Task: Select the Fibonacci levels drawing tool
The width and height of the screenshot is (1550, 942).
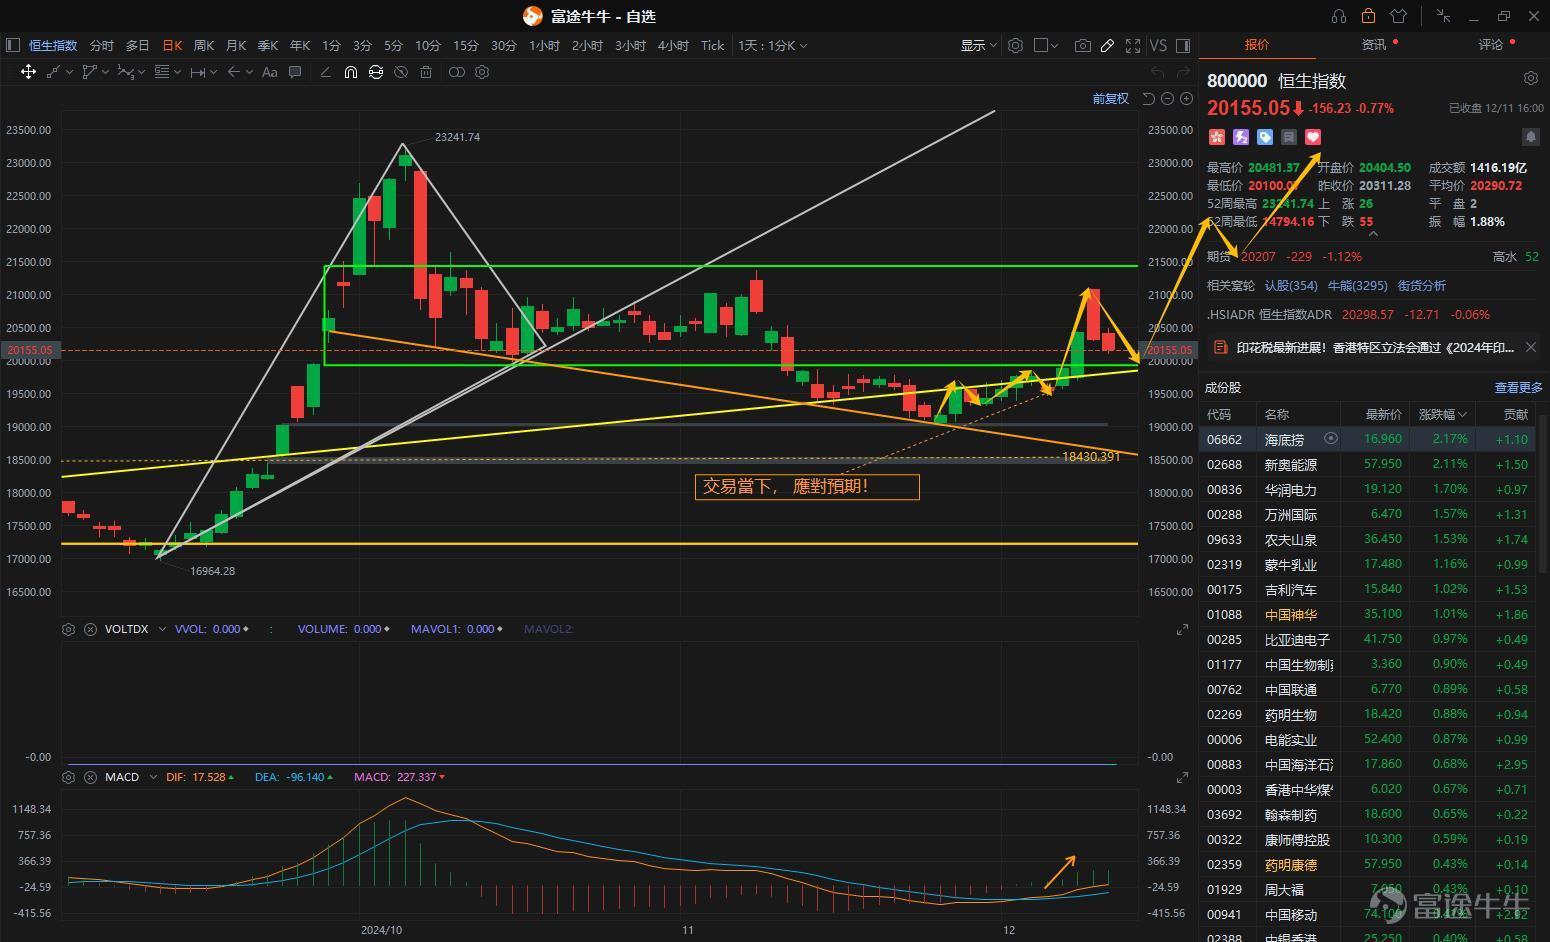Action: (x=162, y=72)
